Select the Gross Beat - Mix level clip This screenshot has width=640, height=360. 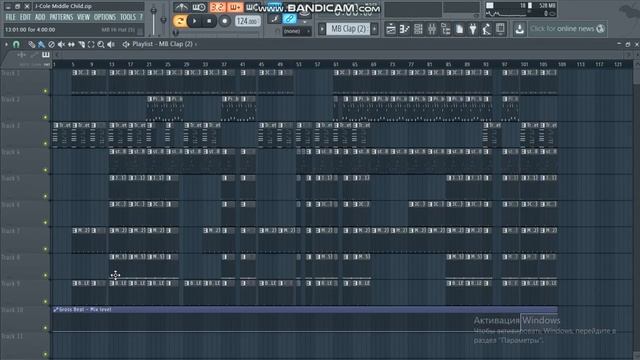coord(304,309)
